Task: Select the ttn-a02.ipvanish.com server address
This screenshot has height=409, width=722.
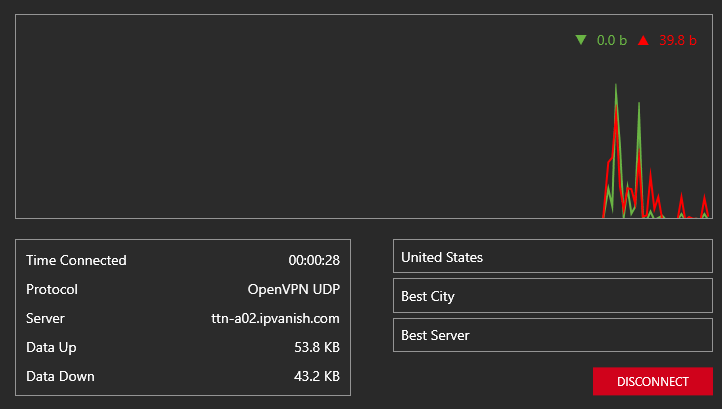Action: (275, 318)
